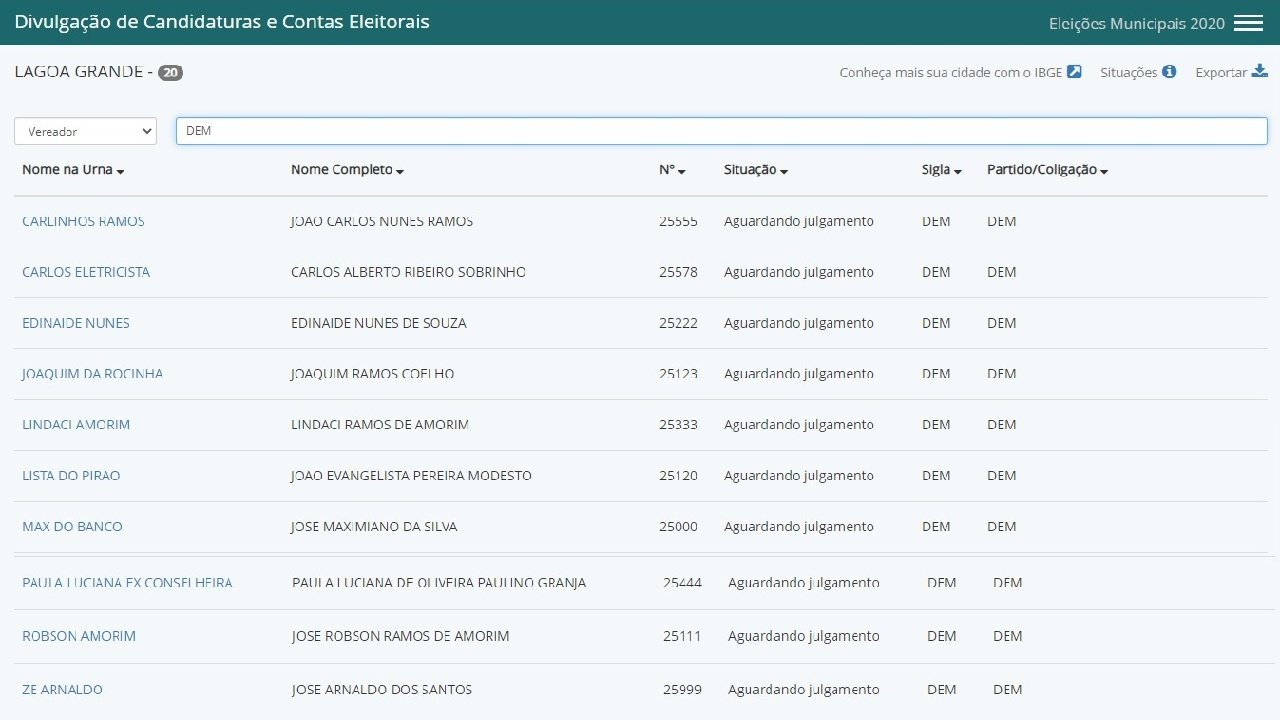This screenshot has height=720, width=1280.
Task: Sort by Nome Completo column
Action: pos(347,170)
